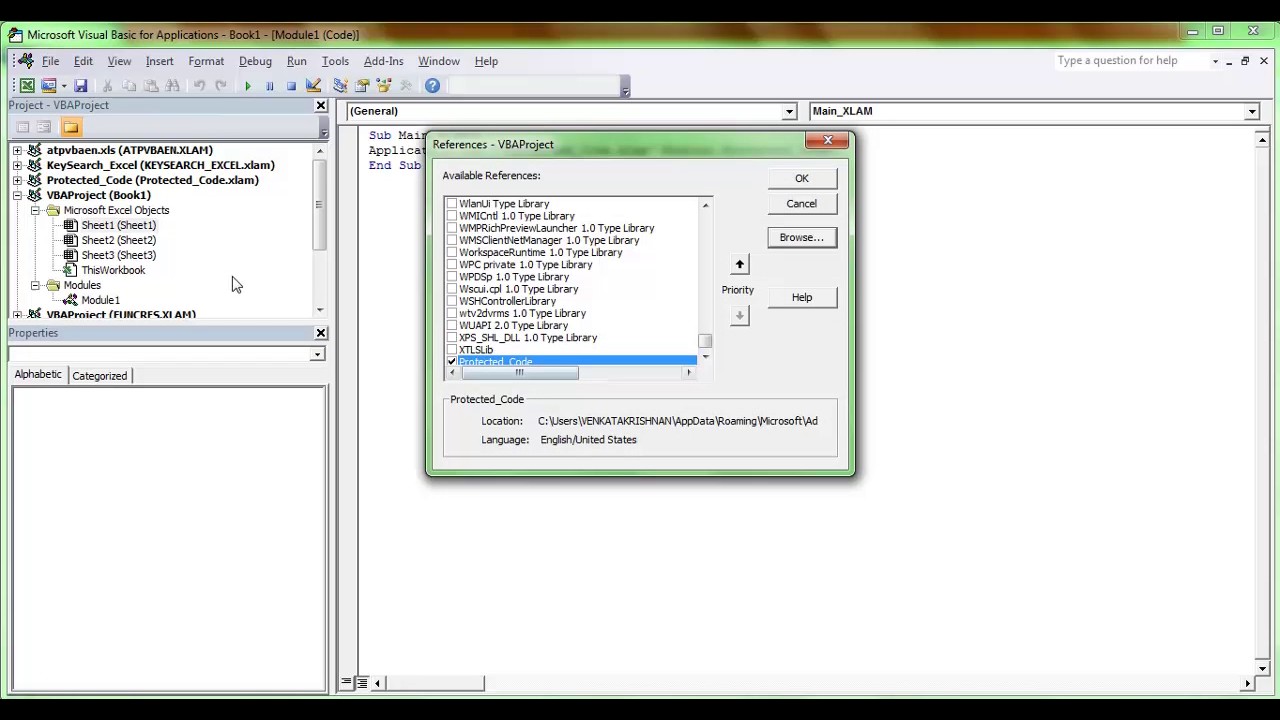Collapse the VBAProject (Book1) node
This screenshot has width=1280, height=720.
17,195
